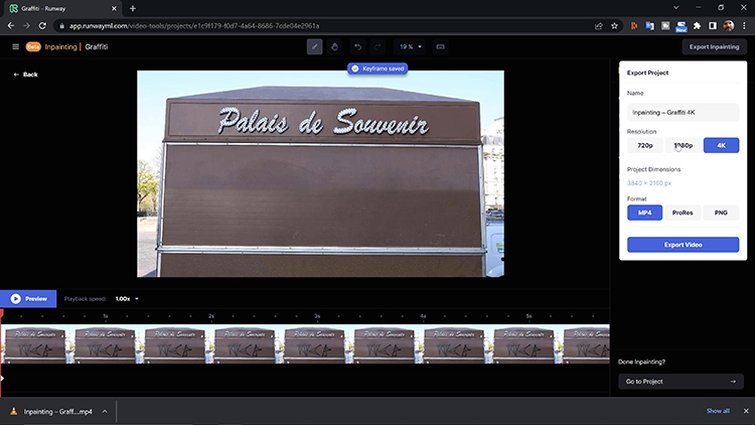Open the keyboard shortcuts icon
The image size is (755, 425).
tap(441, 46)
